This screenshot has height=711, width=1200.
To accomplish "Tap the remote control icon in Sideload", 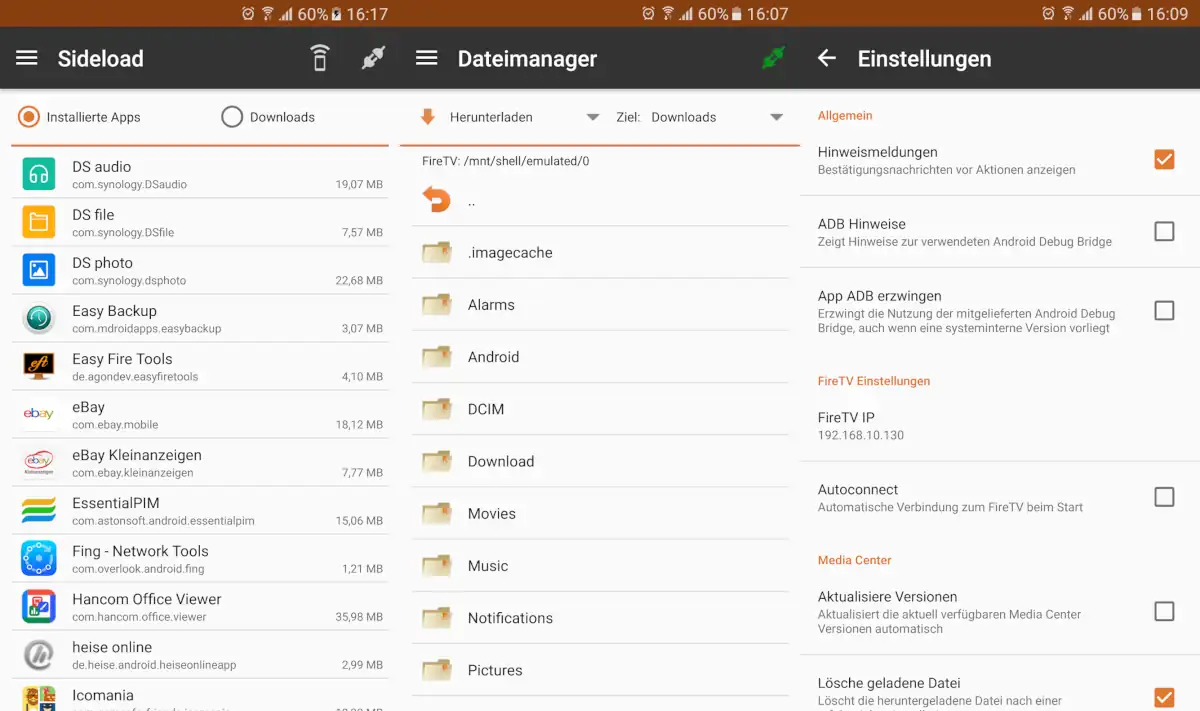I will point(319,58).
